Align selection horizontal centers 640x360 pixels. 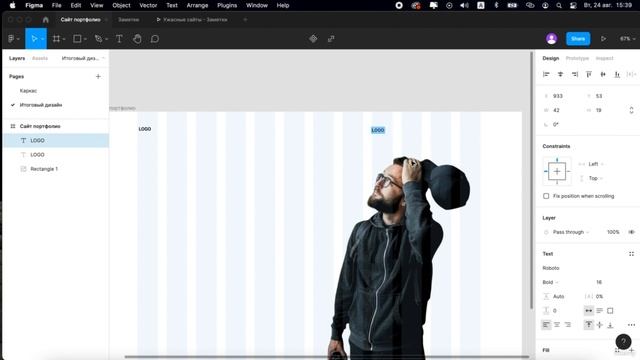click(560, 74)
